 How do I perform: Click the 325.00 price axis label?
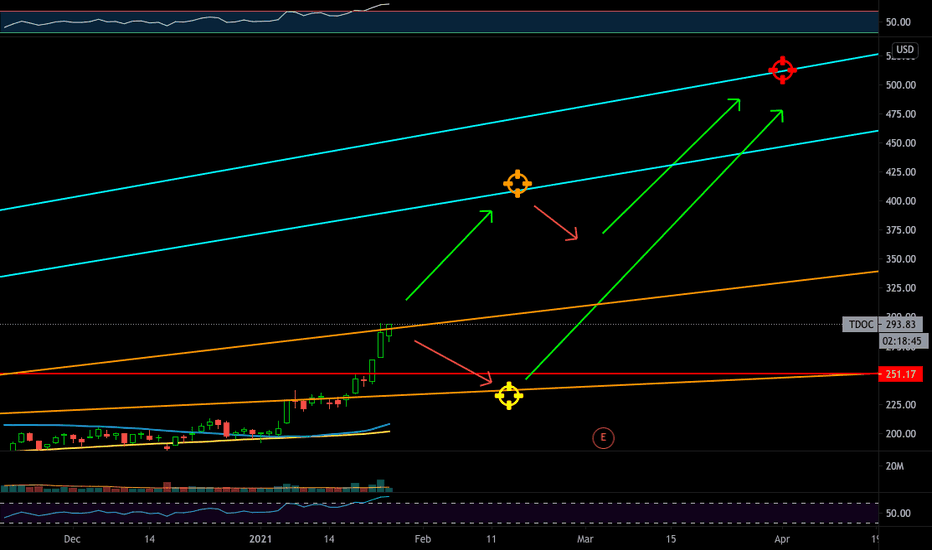pos(900,288)
